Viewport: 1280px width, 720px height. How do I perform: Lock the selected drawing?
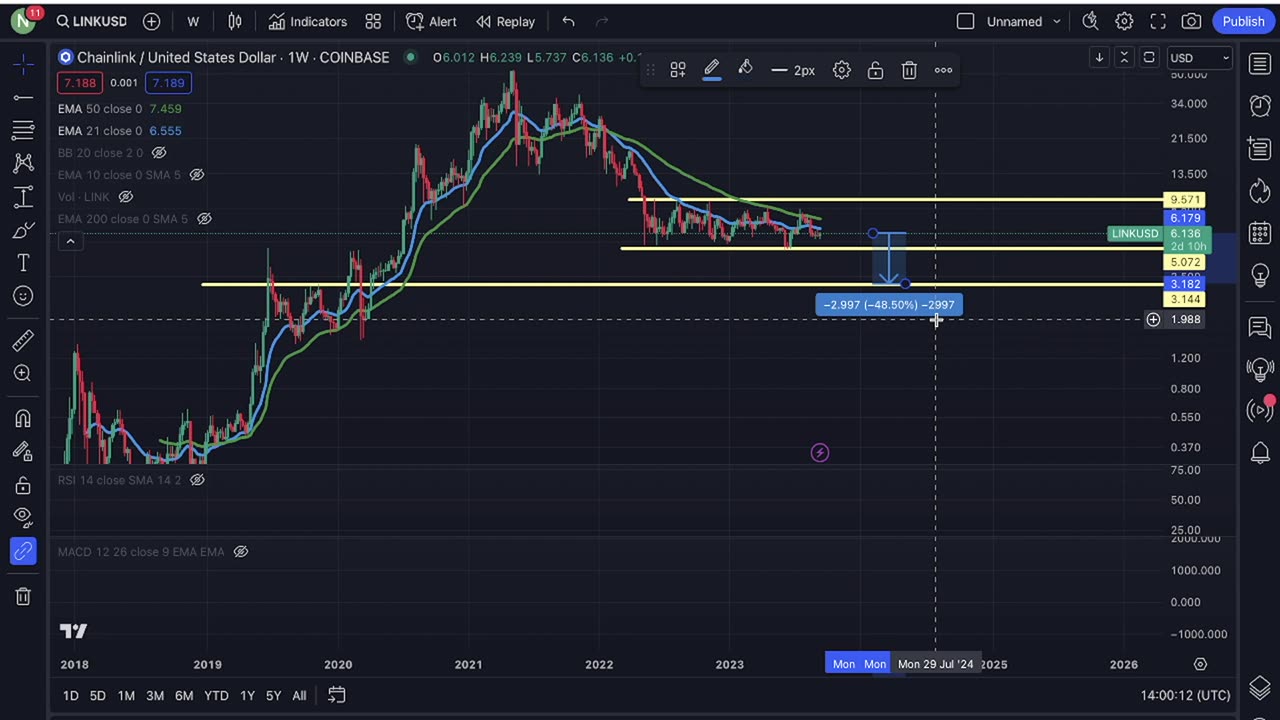875,70
